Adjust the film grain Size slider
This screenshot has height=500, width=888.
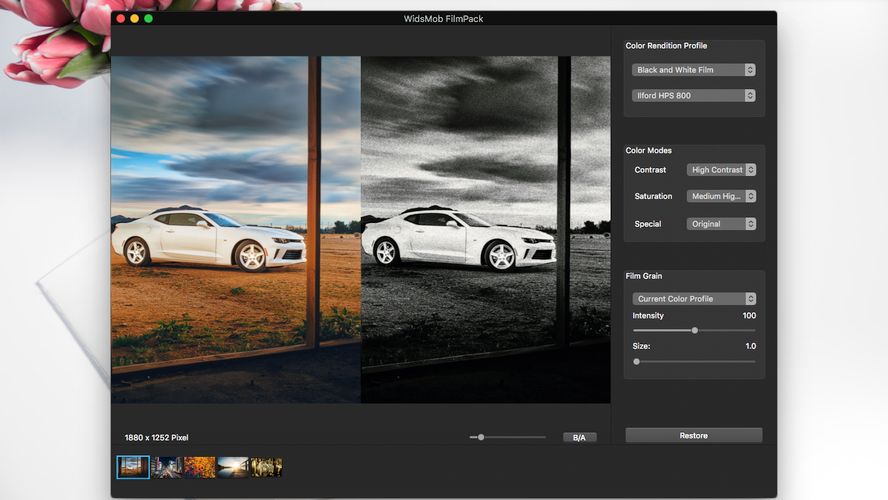tap(694, 361)
